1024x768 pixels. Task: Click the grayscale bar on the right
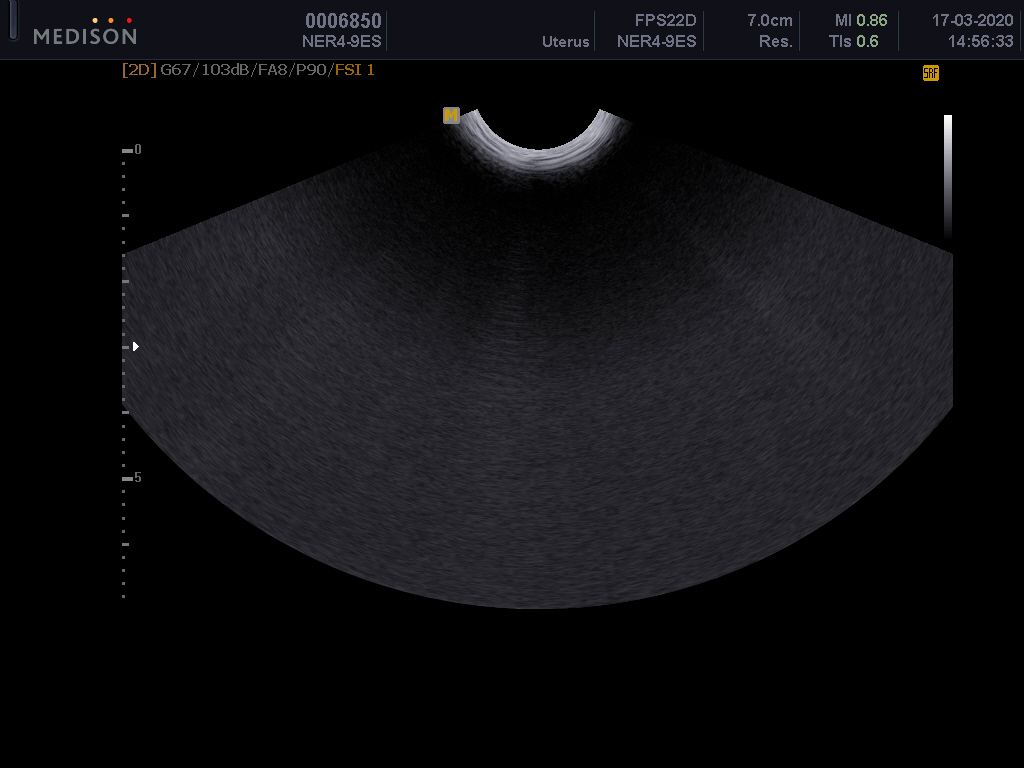click(x=947, y=175)
